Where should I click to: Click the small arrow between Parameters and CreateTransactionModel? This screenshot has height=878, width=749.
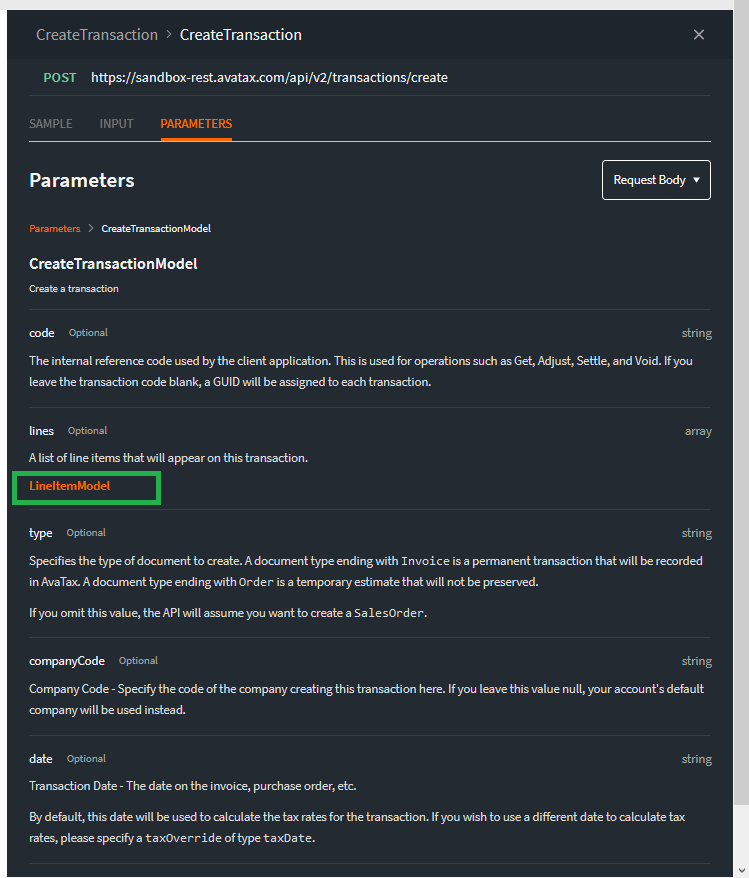(x=91, y=229)
